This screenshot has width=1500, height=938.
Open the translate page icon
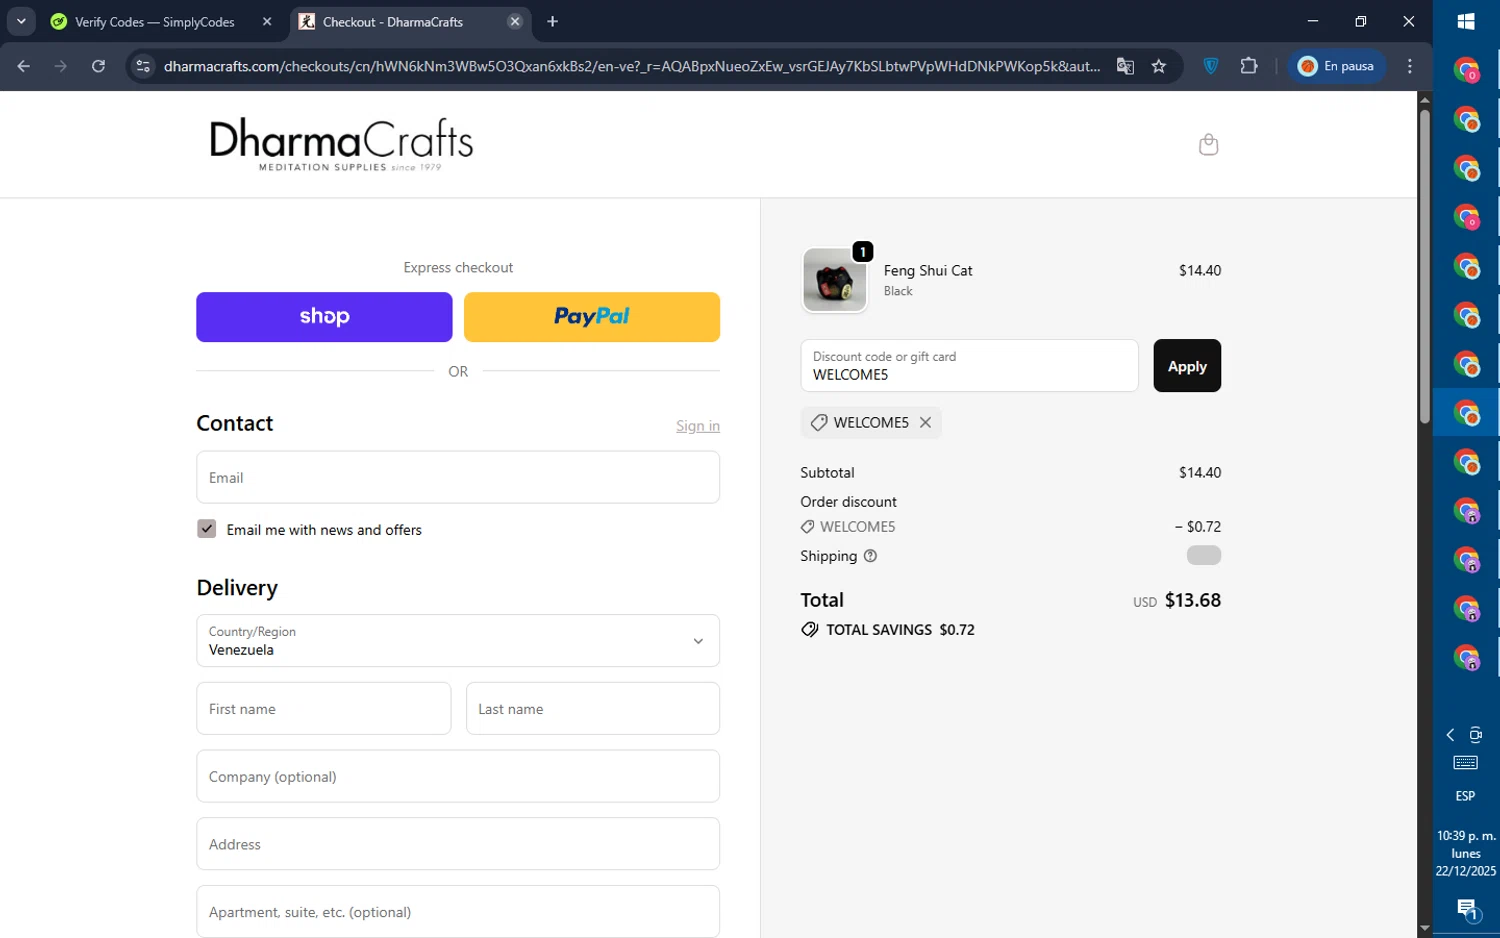pos(1125,66)
